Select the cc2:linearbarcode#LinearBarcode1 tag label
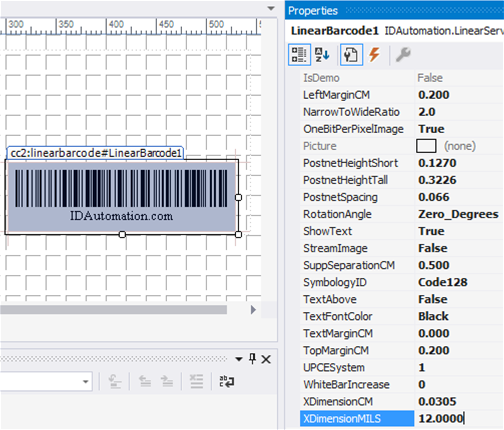Image resolution: width=504 pixels, height=430 pixels. [x=95, y=153]
